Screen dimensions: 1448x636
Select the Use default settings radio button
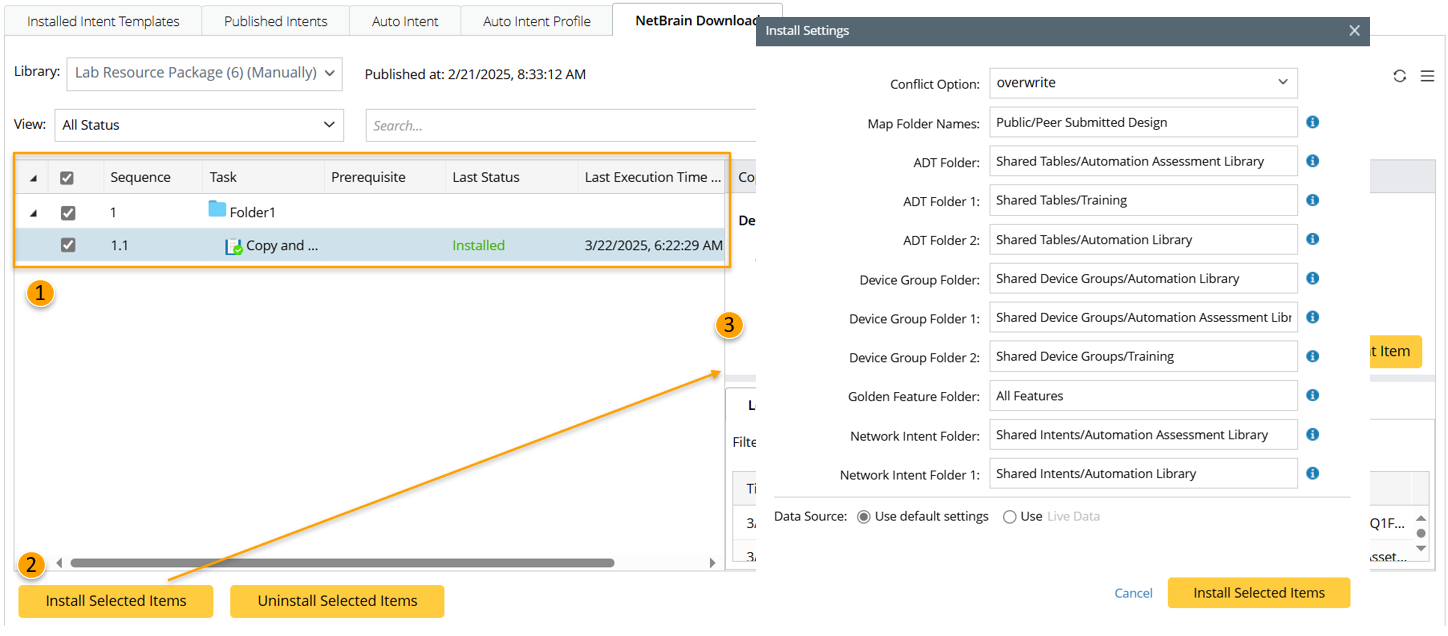tap(864, 517)
